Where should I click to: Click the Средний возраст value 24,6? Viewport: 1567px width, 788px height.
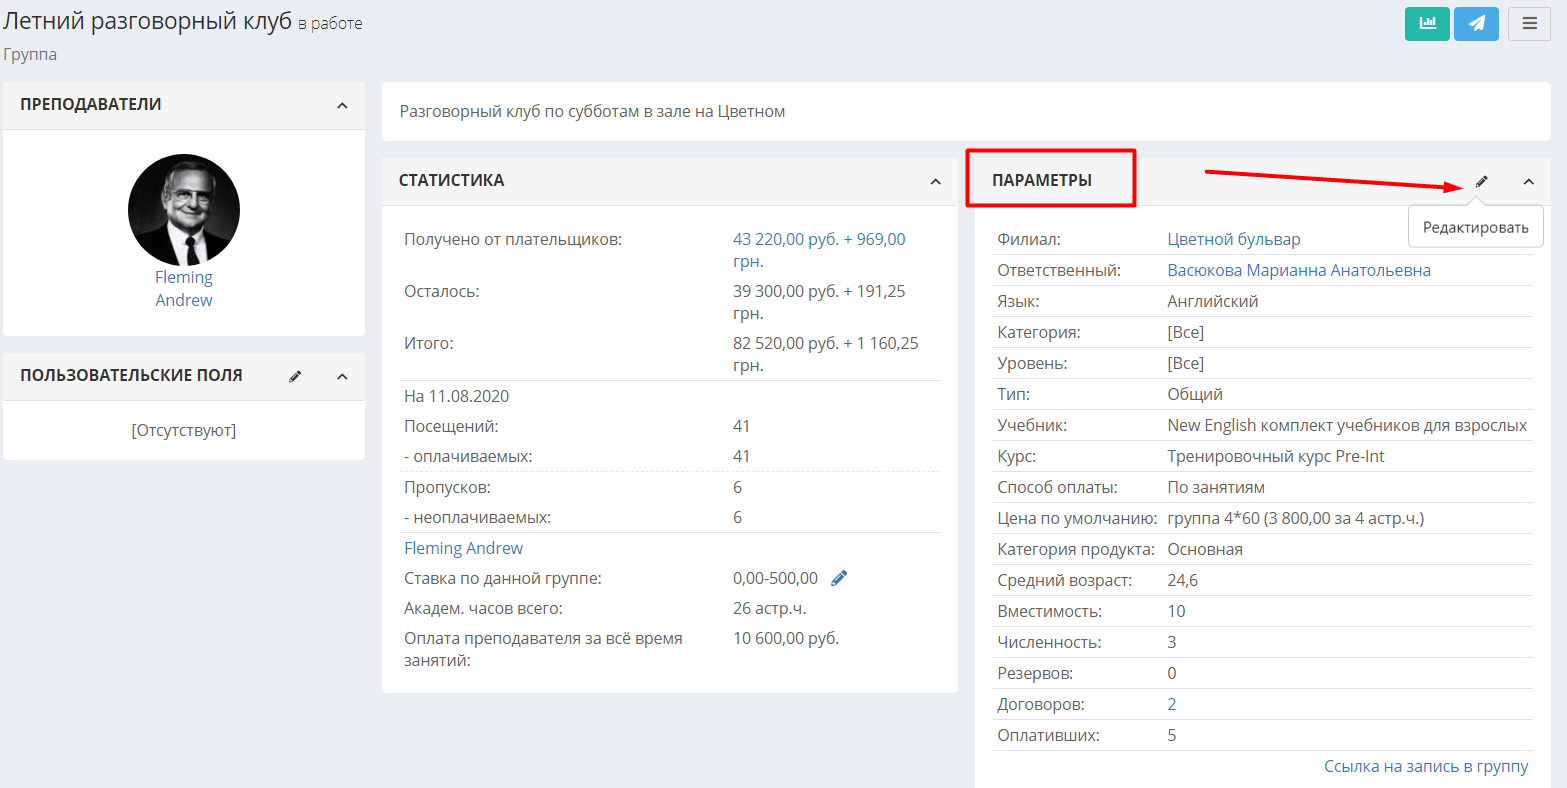click(x=1183, y=580)
